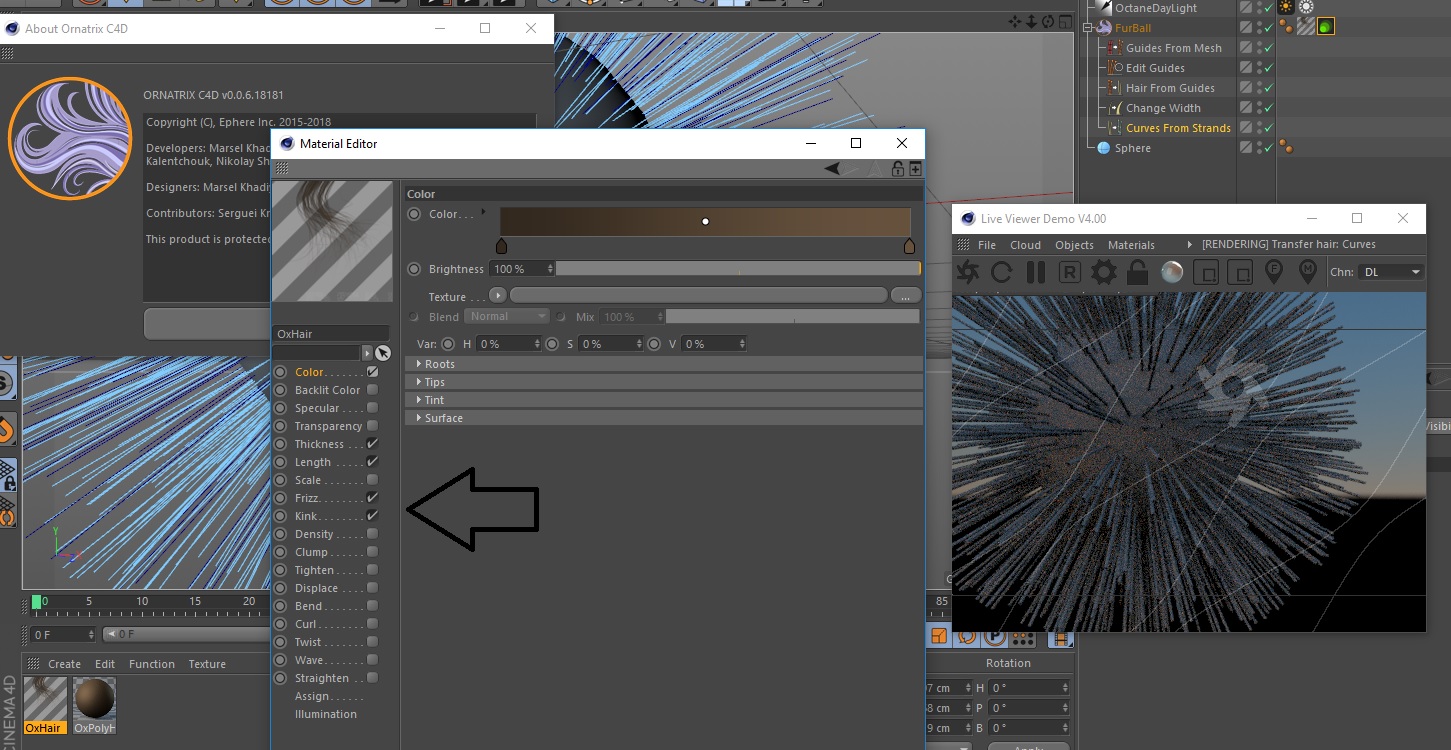Open the Create menu in material manager
The height and width of the screenshot is (750, 1451).
pyautogui.click(x=64, y=664)
